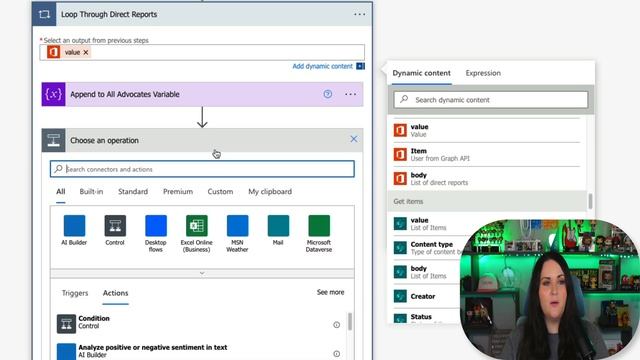Click the See more link
The width and height of the screenshot is (640, 360).
tap(330, 292)
